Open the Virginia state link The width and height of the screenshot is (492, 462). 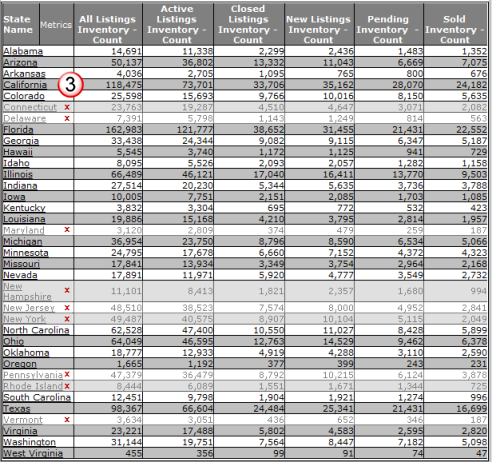[20, 431]
